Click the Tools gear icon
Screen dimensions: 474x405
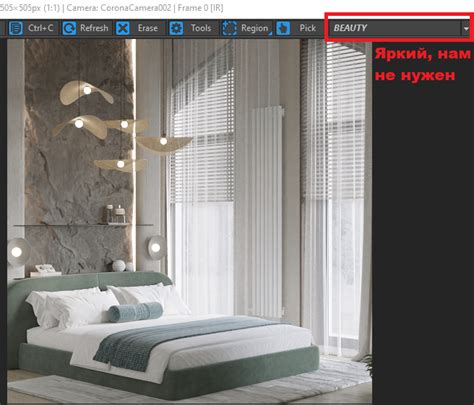click(176, 28)
